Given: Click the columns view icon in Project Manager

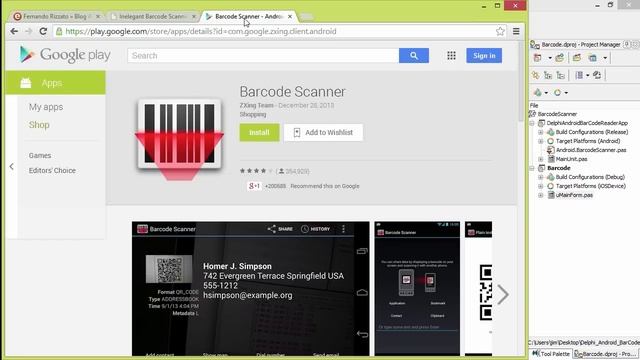Looking at the screenshot, I should pos(579,75).
